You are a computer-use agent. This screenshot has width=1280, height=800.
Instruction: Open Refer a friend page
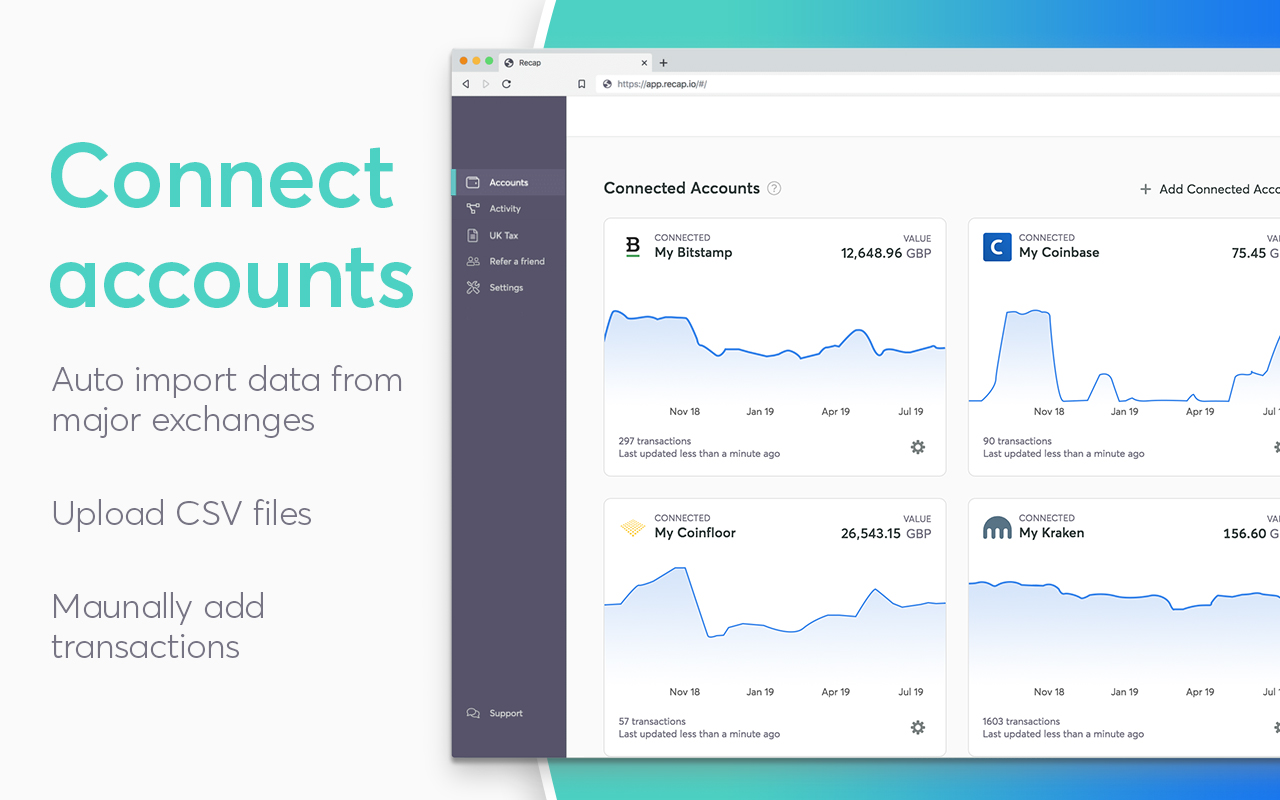pyautogui.click(x=509, y=261)
